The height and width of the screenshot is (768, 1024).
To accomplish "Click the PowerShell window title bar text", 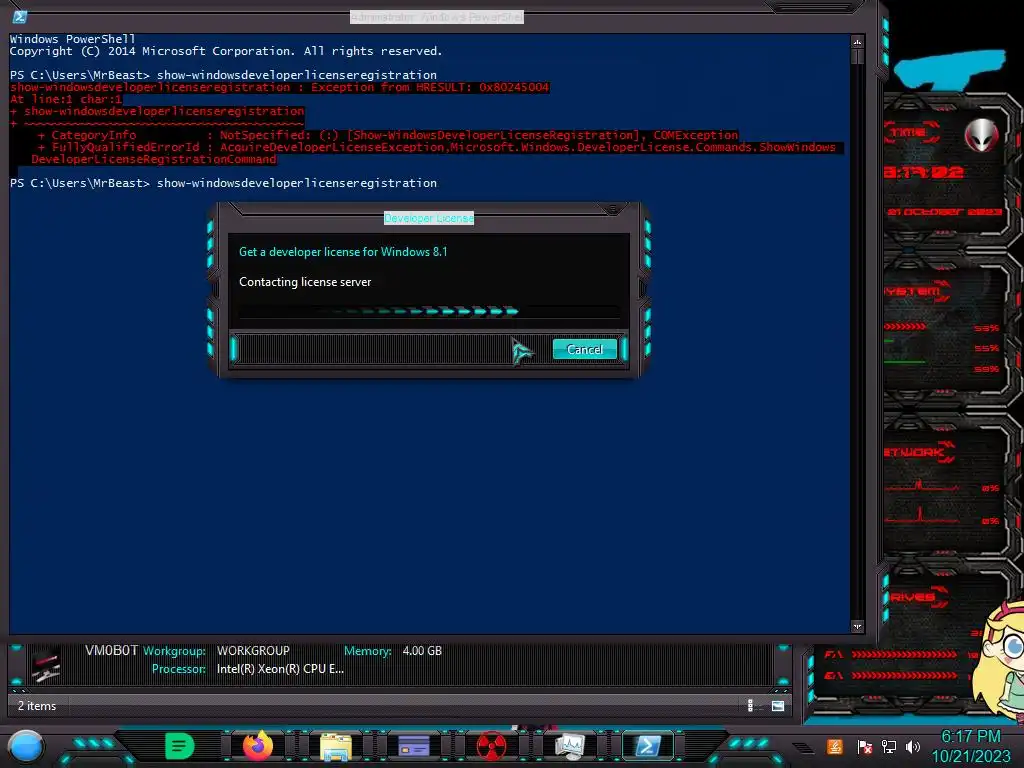I will click(437, 17).
